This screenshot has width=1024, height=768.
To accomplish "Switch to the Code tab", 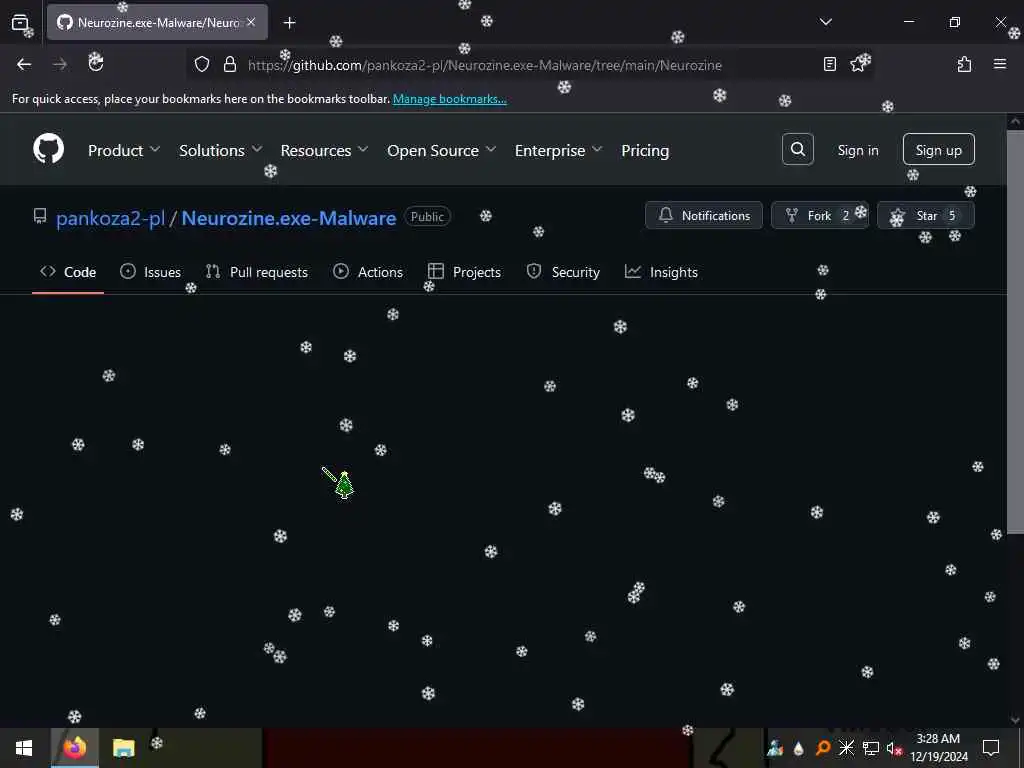I will pos(68,272).
